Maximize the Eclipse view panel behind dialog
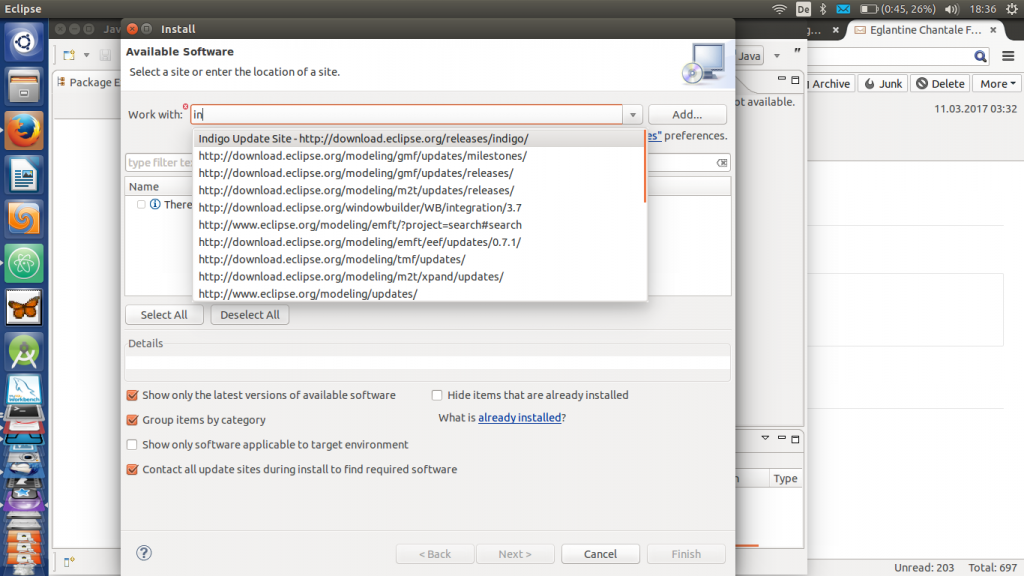The image size is (1024, 576). point(795,80)
